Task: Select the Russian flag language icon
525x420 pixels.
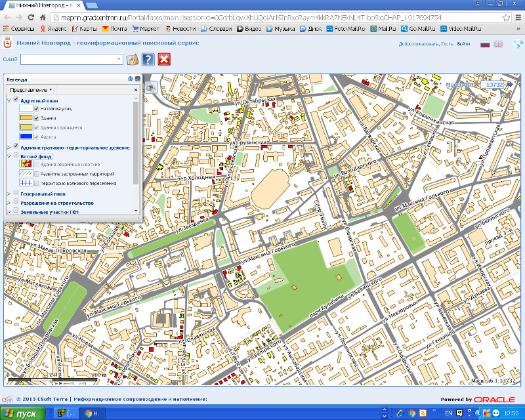Action: point(485,44)
